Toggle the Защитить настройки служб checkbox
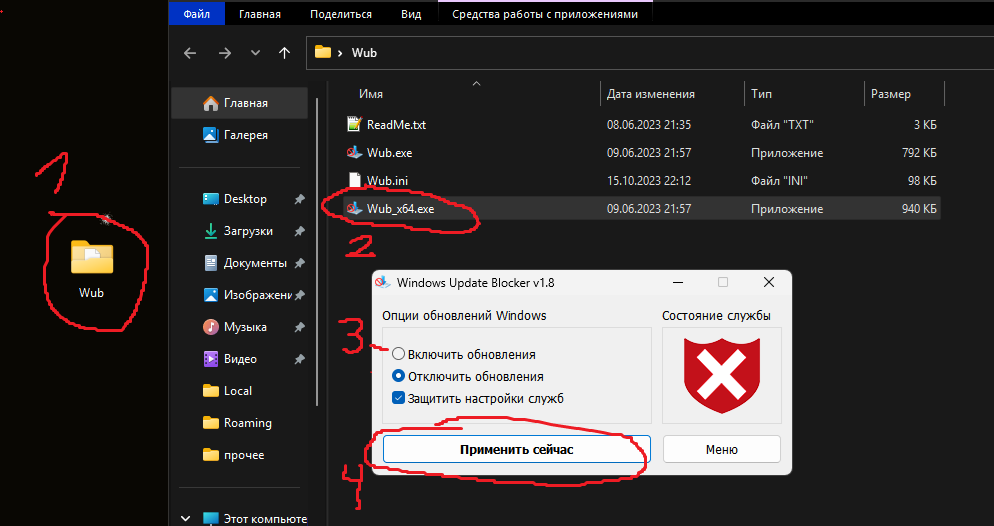This screenshot has width=994, height=526. pyautogui.click(x=399, y=399)
